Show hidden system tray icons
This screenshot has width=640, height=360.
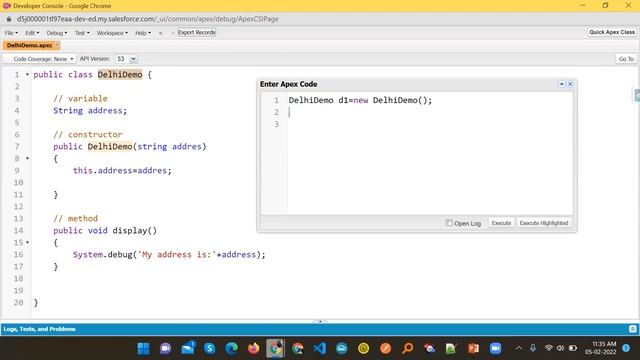click(x=519, y=348)
